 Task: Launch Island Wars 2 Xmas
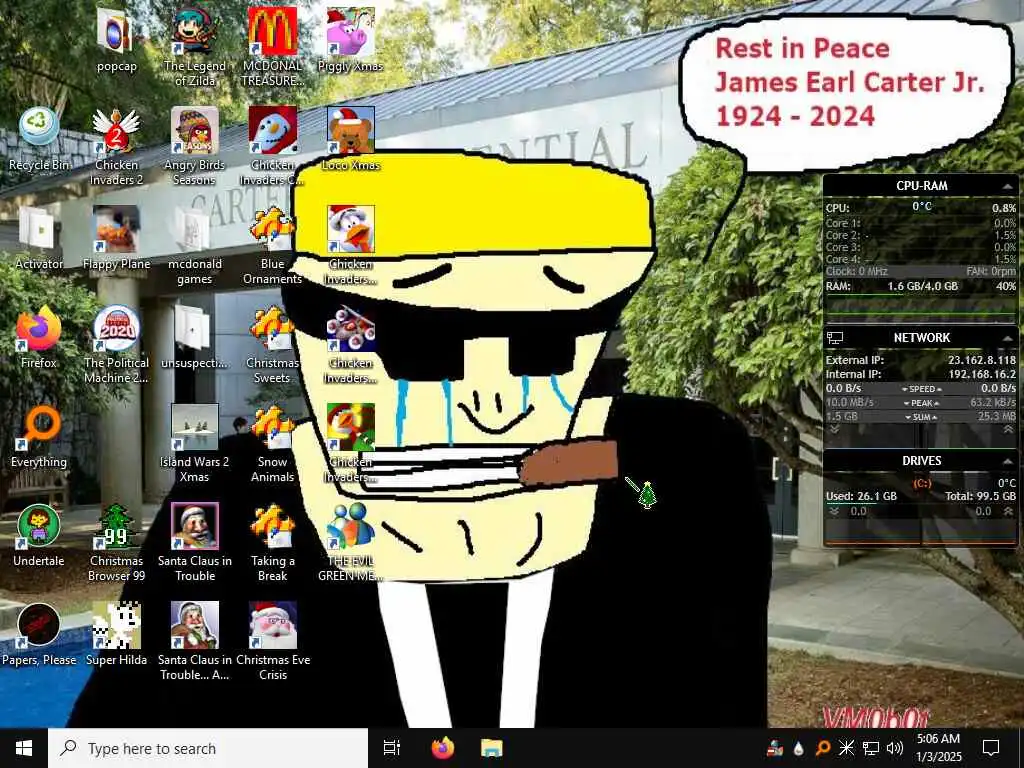[195, 443]
